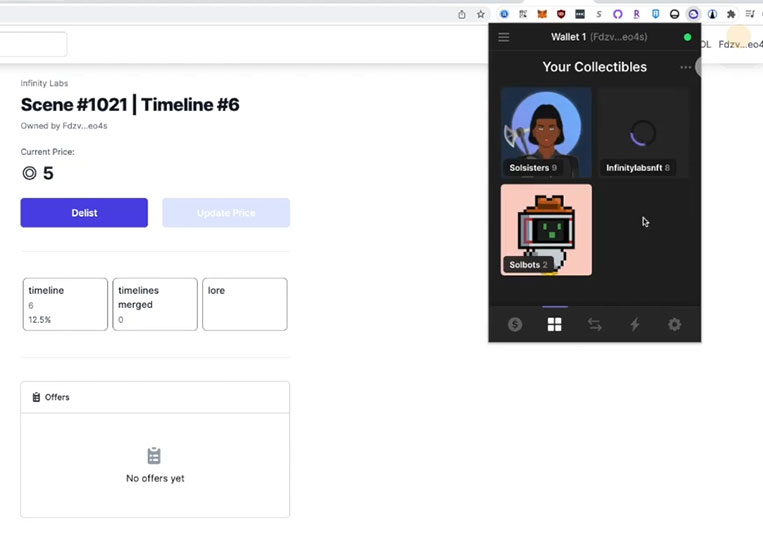Click Wallet 1 account name header
This screenshot has width=763, height=541.
[x=599, y=37]
